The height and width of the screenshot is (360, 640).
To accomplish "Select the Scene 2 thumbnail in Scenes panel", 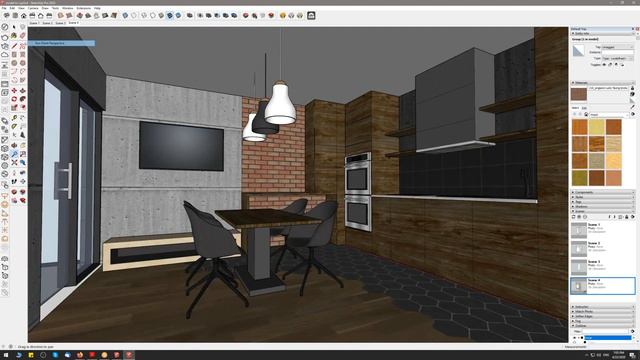I will pos(579,249).
